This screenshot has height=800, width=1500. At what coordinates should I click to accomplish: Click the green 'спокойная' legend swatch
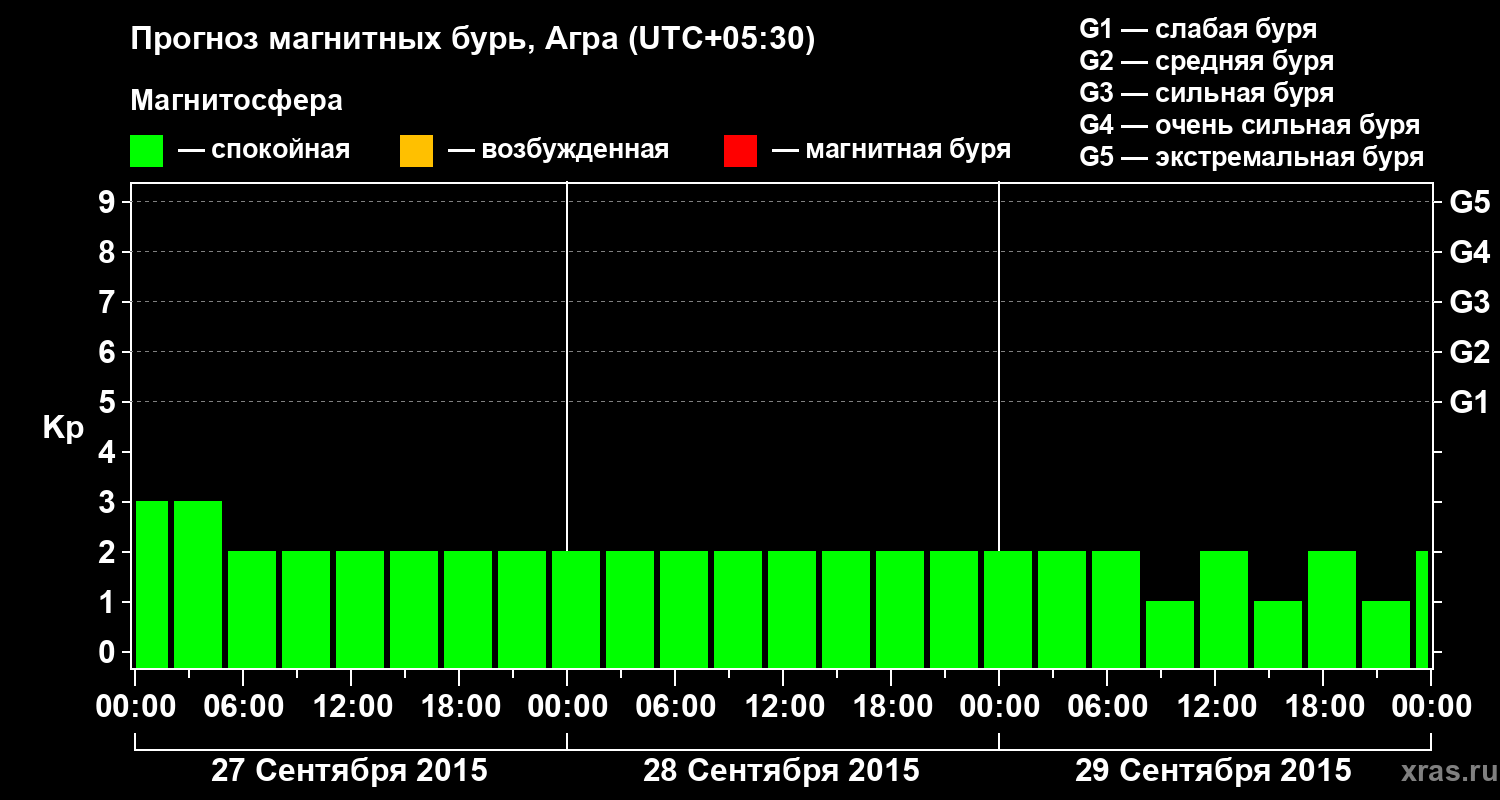click(147, 151)
